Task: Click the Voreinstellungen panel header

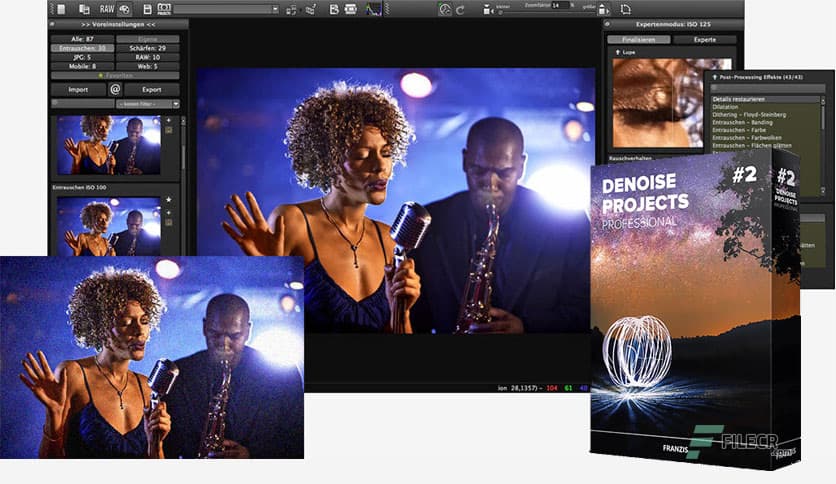Action: coord(118,25)
